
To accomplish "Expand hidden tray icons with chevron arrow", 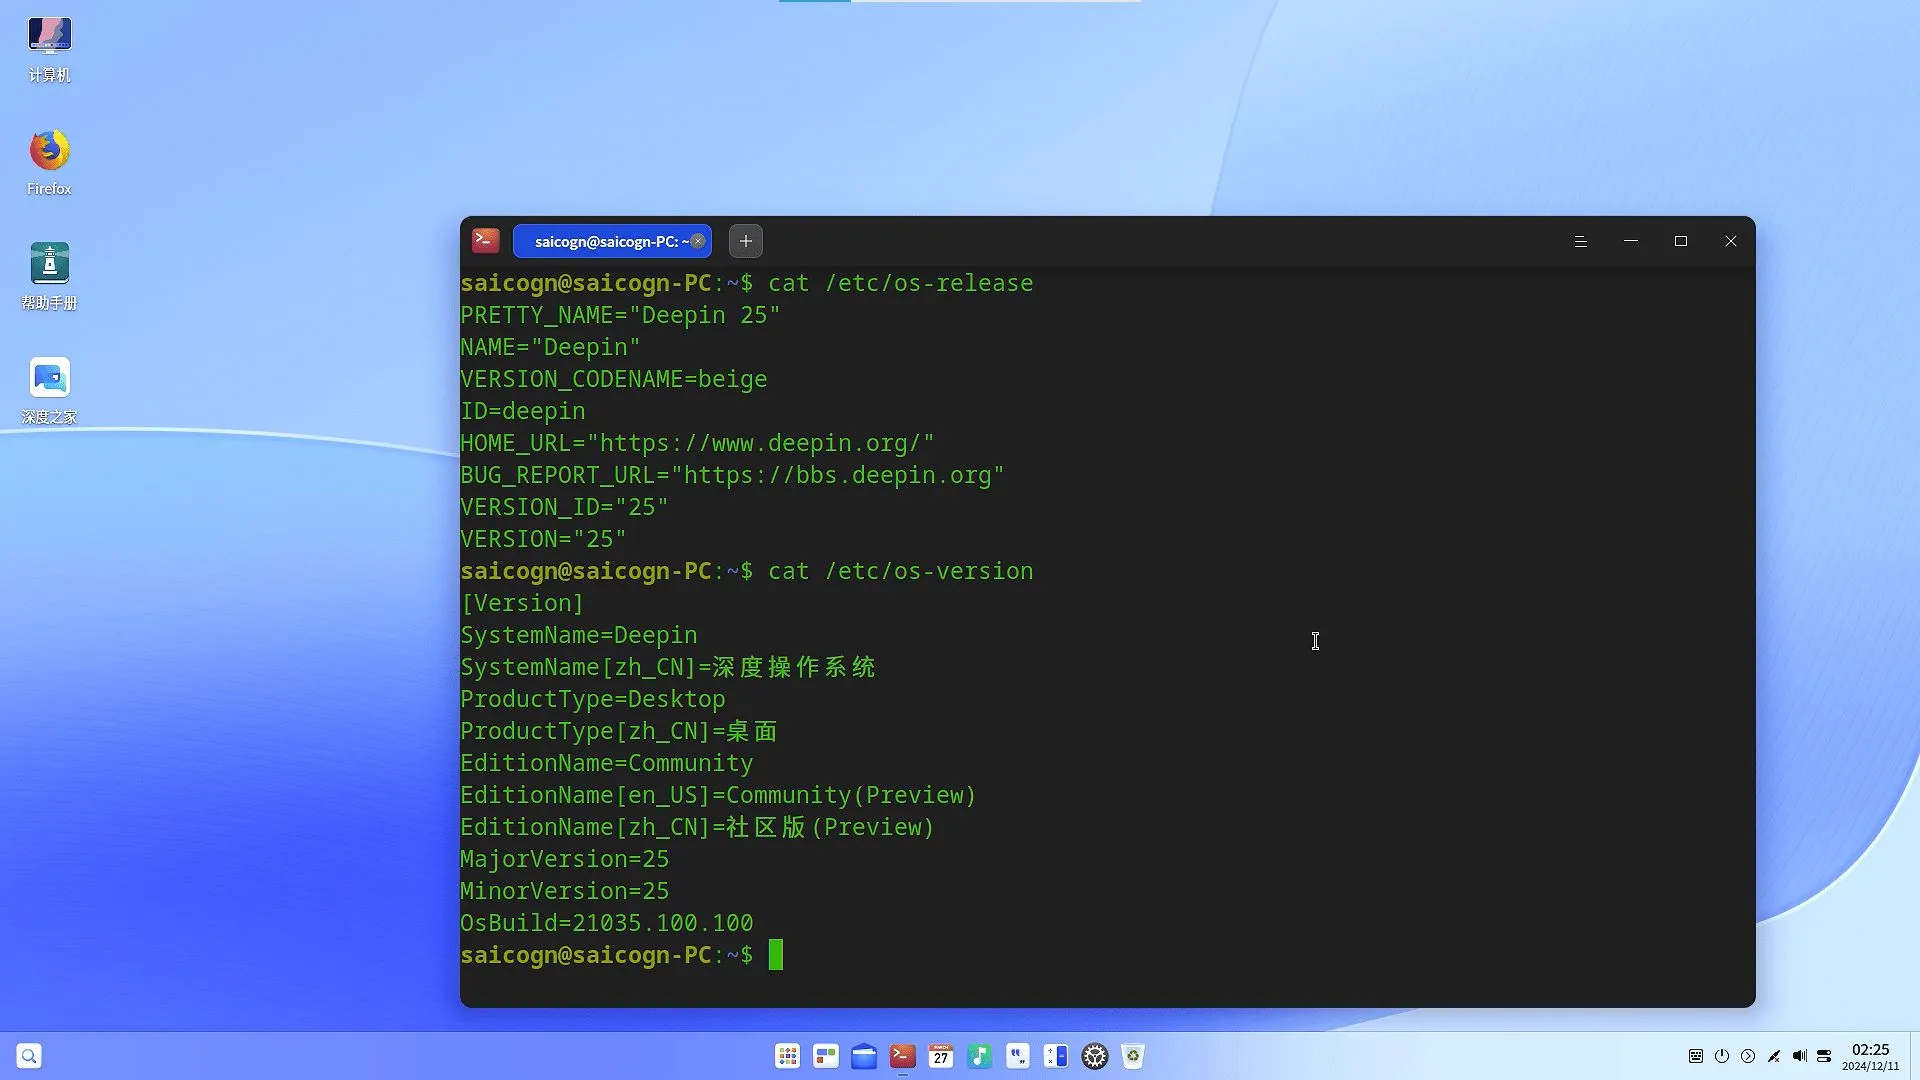I will pos(1748,1055).
